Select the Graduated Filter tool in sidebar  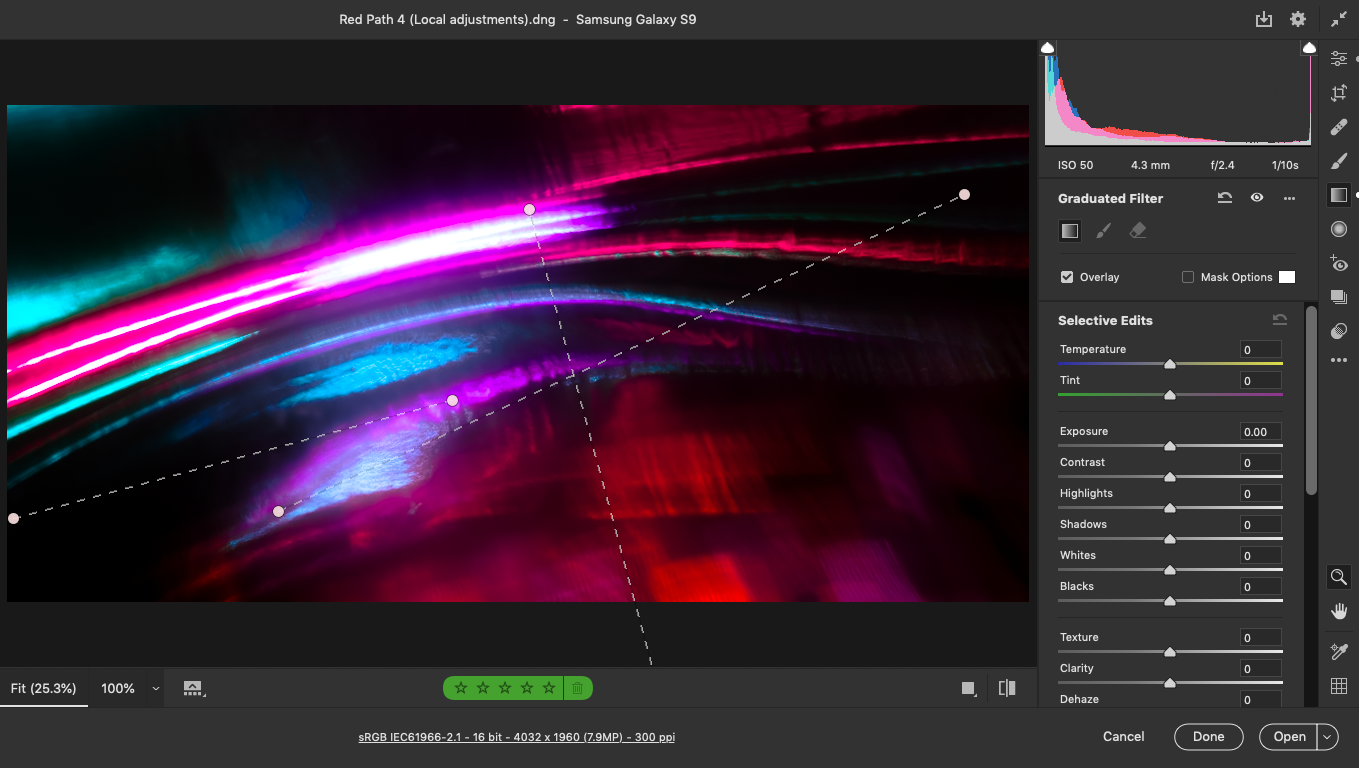(1339, 195)
